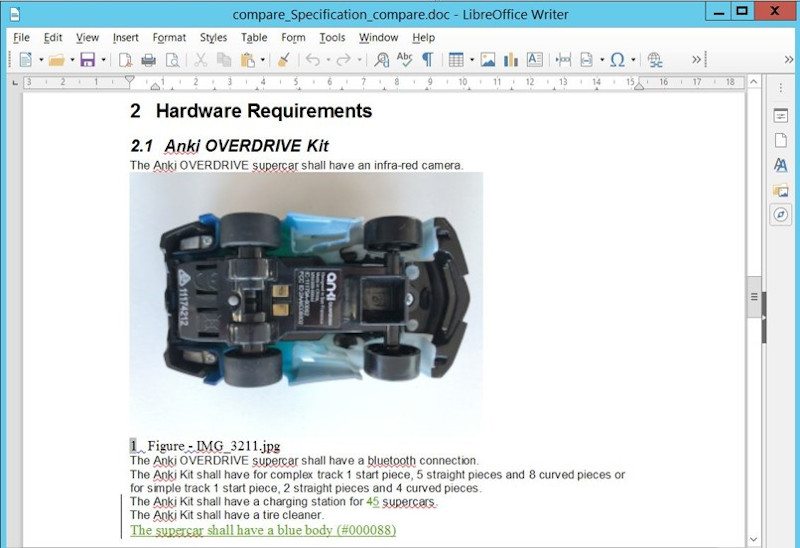Insert a chart from the toolbar
The width and height of the screenshot is (800, 548).
[x=511, y=60]
